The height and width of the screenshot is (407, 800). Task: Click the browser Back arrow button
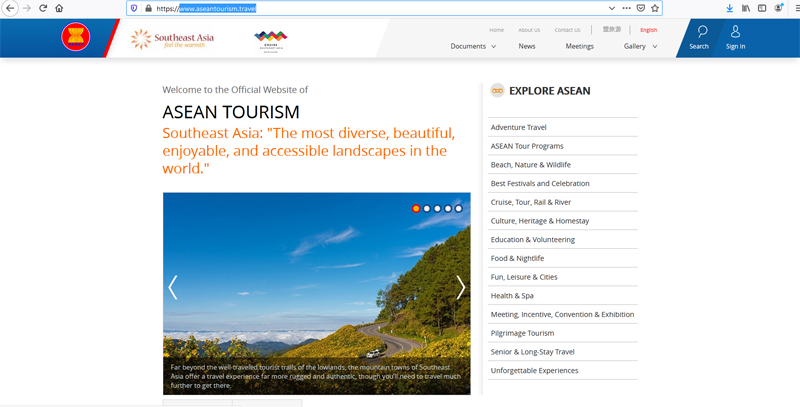pyautogui.click(x=10, y=8)
